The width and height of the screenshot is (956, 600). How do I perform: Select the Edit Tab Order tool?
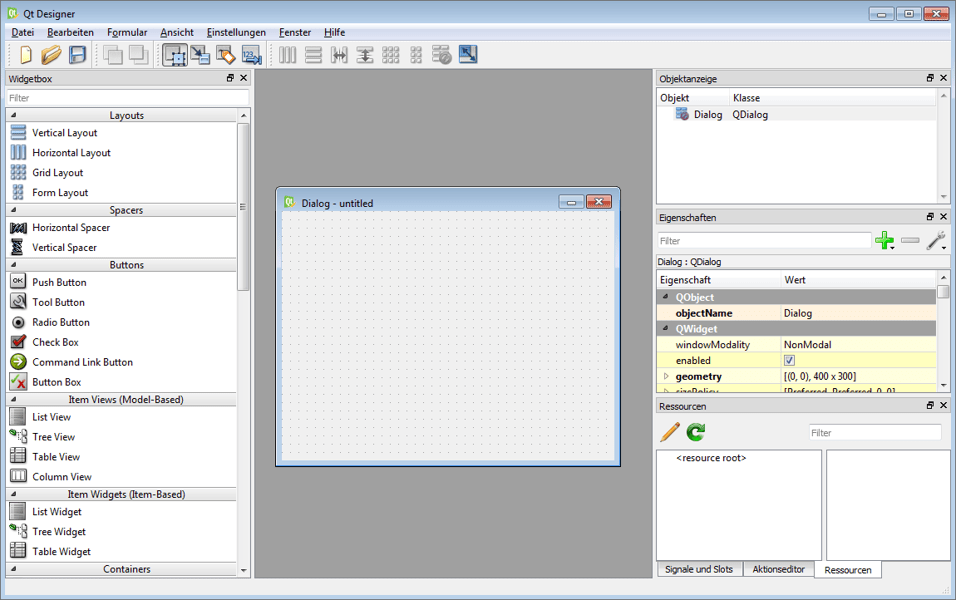point(251,55)
